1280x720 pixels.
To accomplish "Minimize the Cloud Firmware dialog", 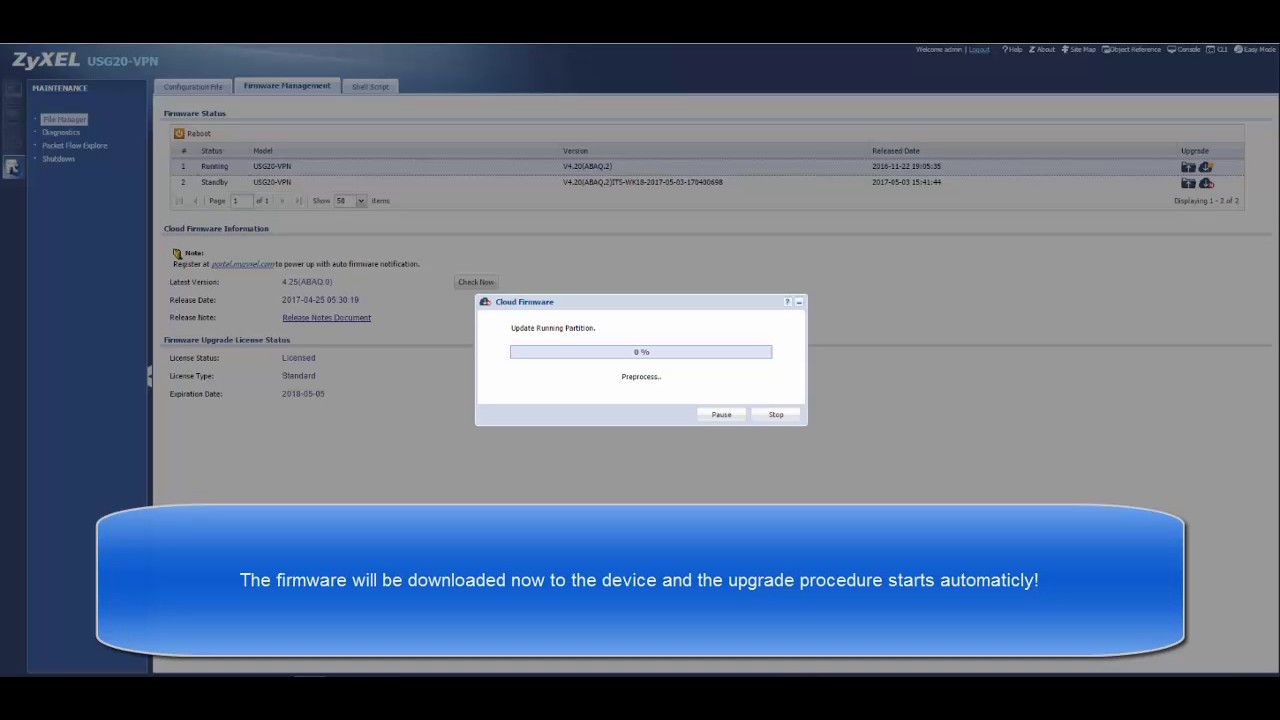I will 798,302.
